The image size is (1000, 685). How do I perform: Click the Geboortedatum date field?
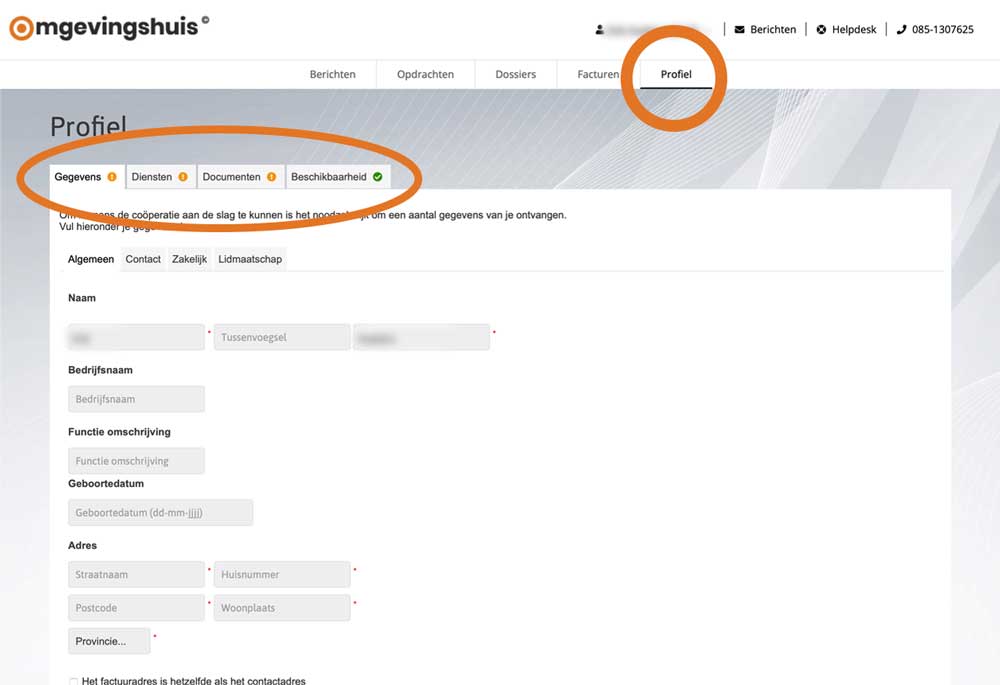click(x=160, y=513)
